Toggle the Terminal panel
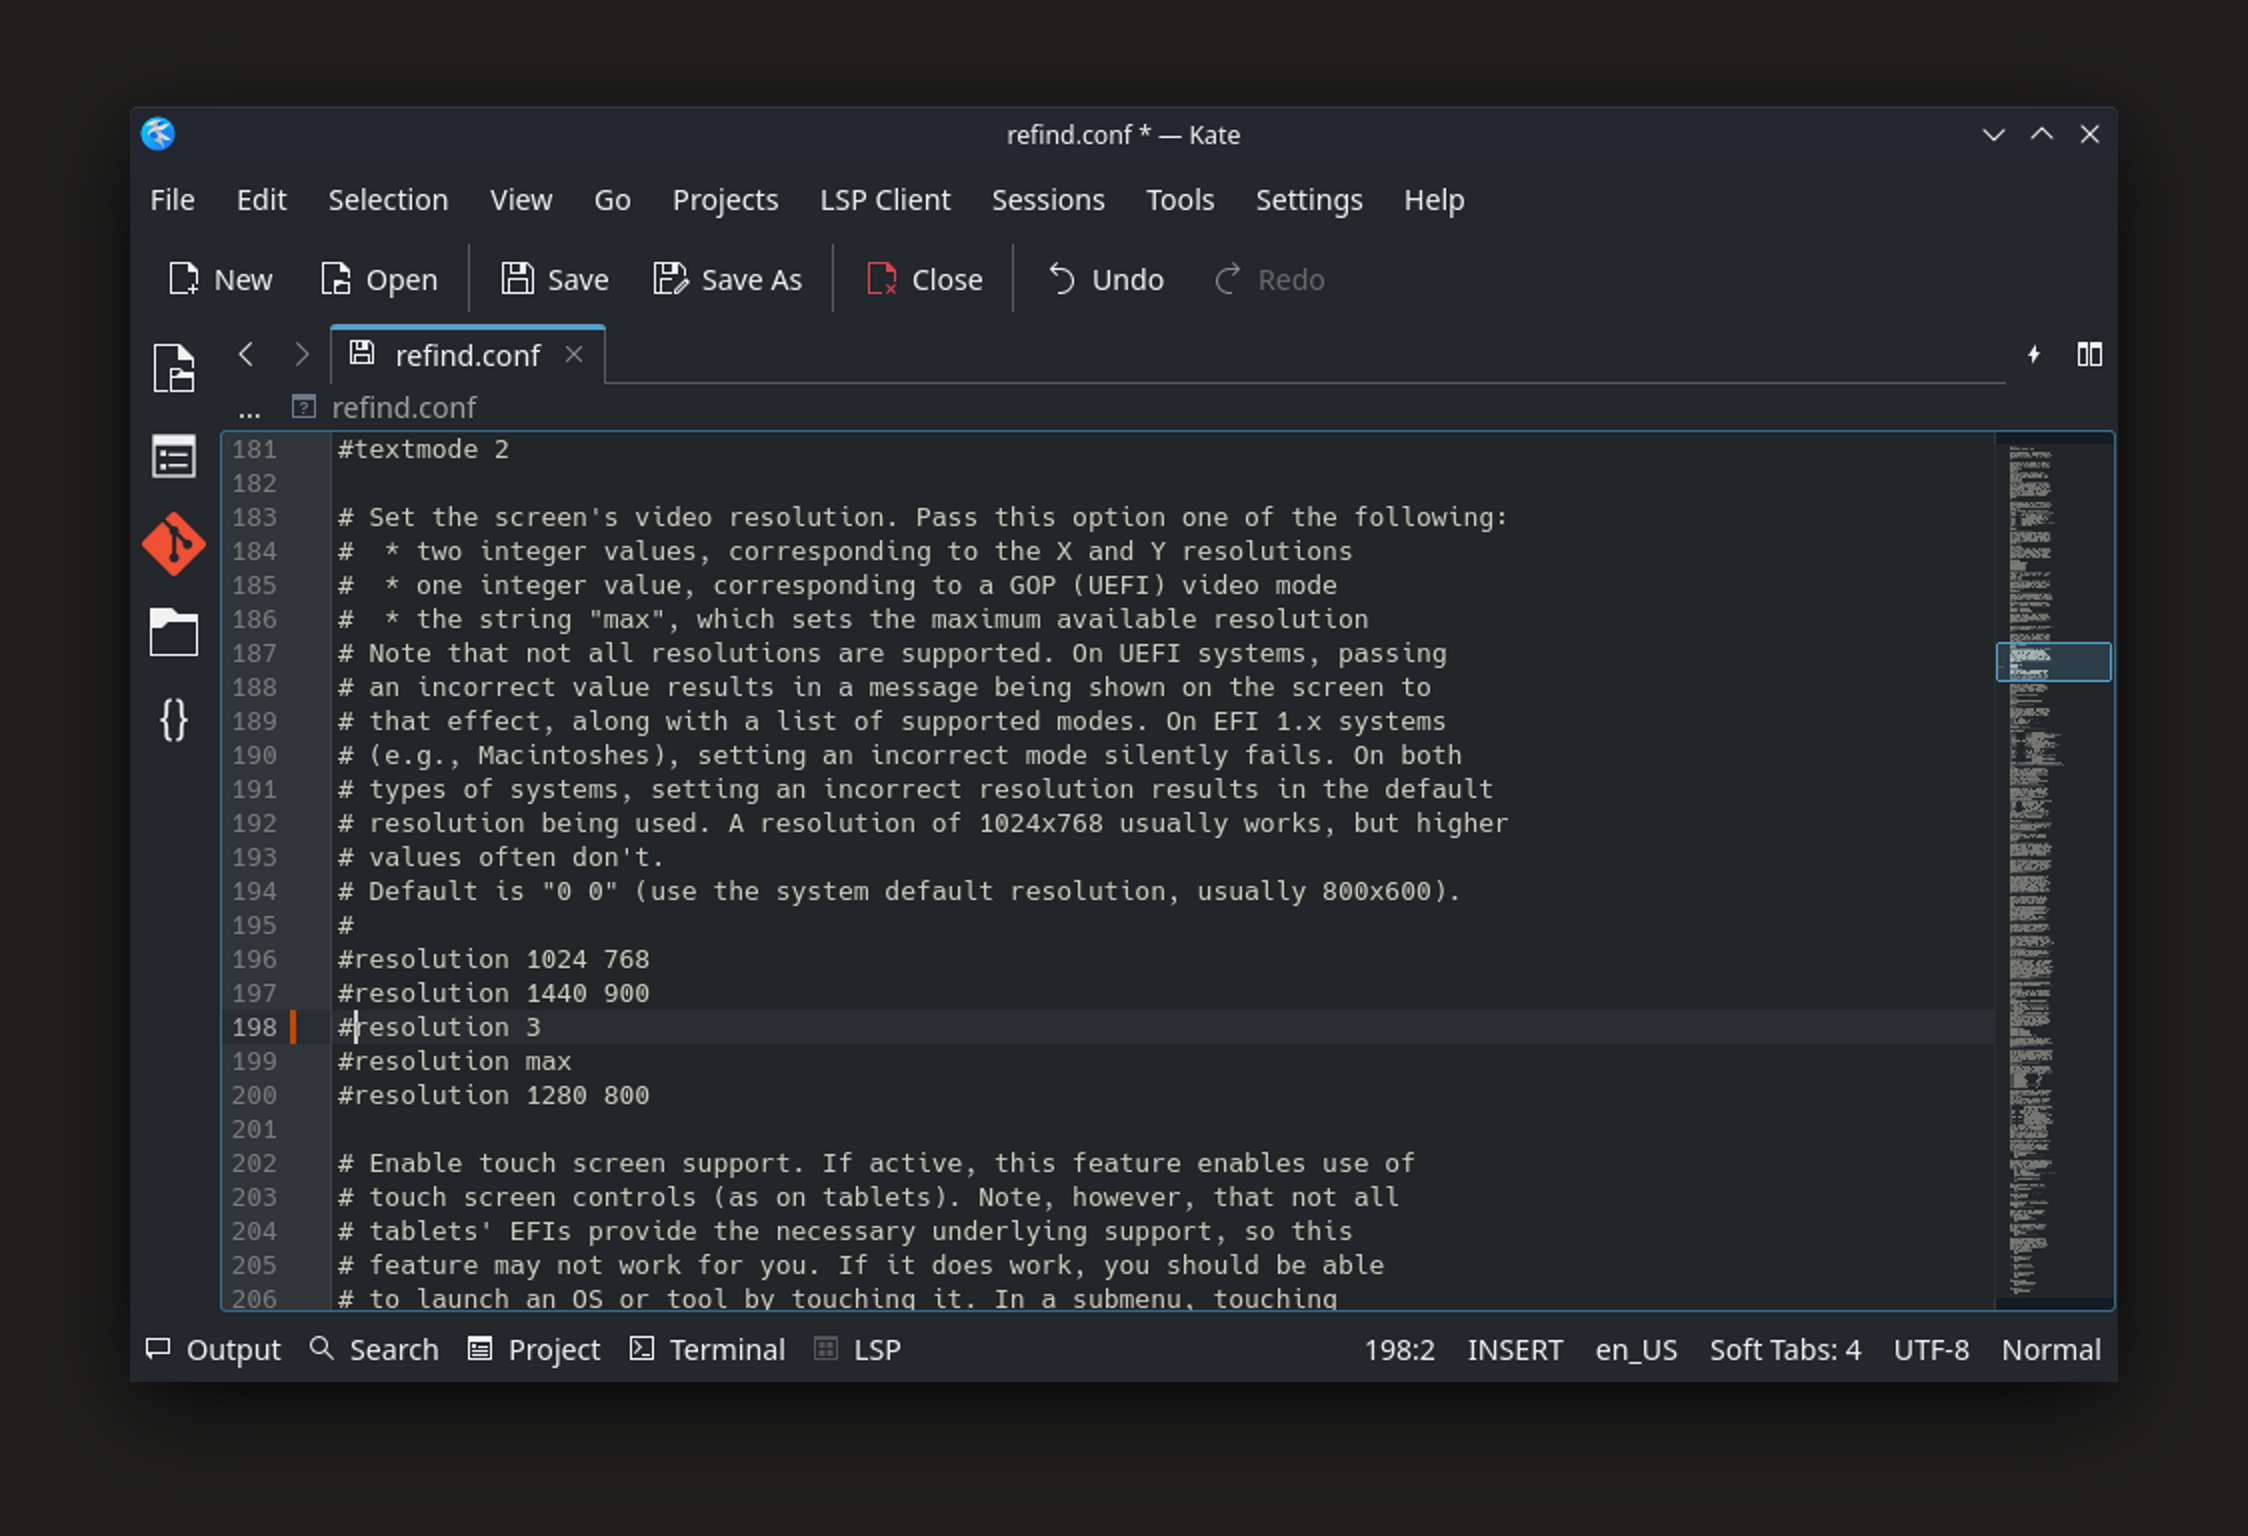This screenshot has height=1536, width=2248. pyautogui.click(x=707, y=1350)
